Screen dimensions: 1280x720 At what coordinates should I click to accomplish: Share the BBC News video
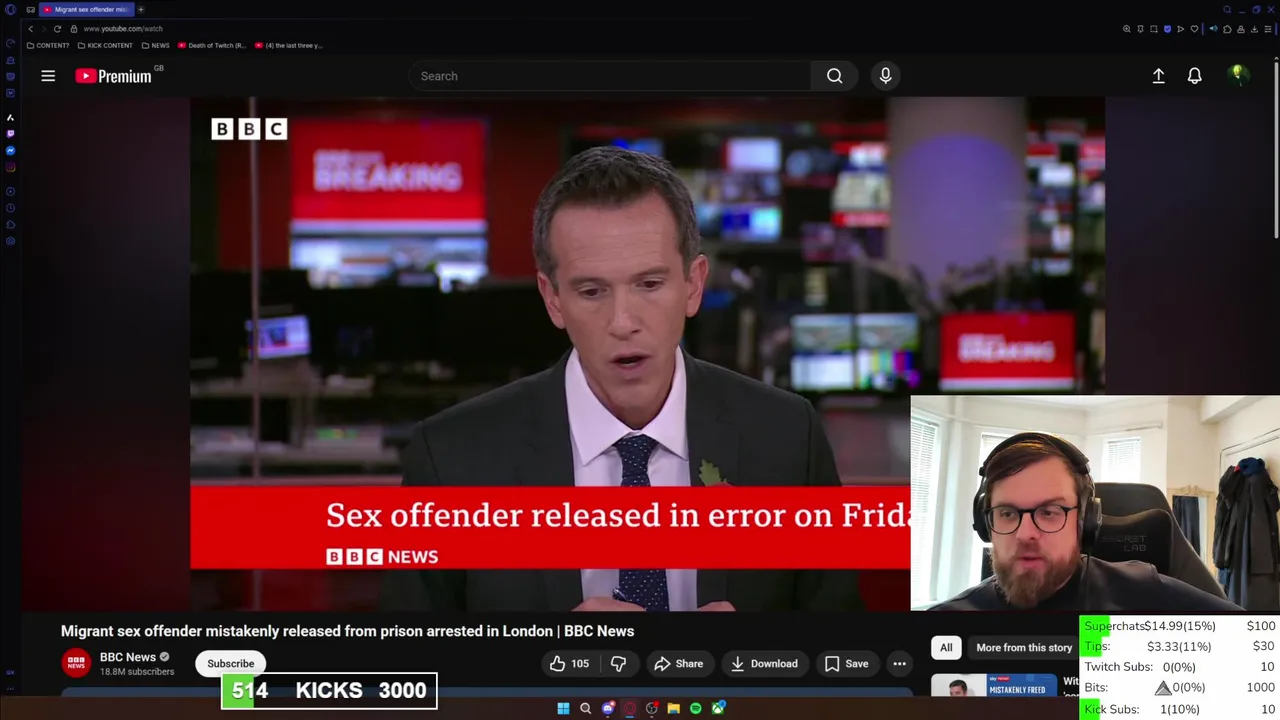[678, 663]
